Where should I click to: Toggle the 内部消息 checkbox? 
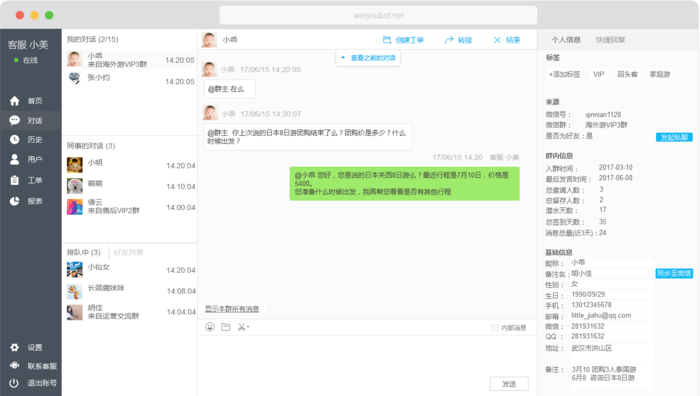495,328
